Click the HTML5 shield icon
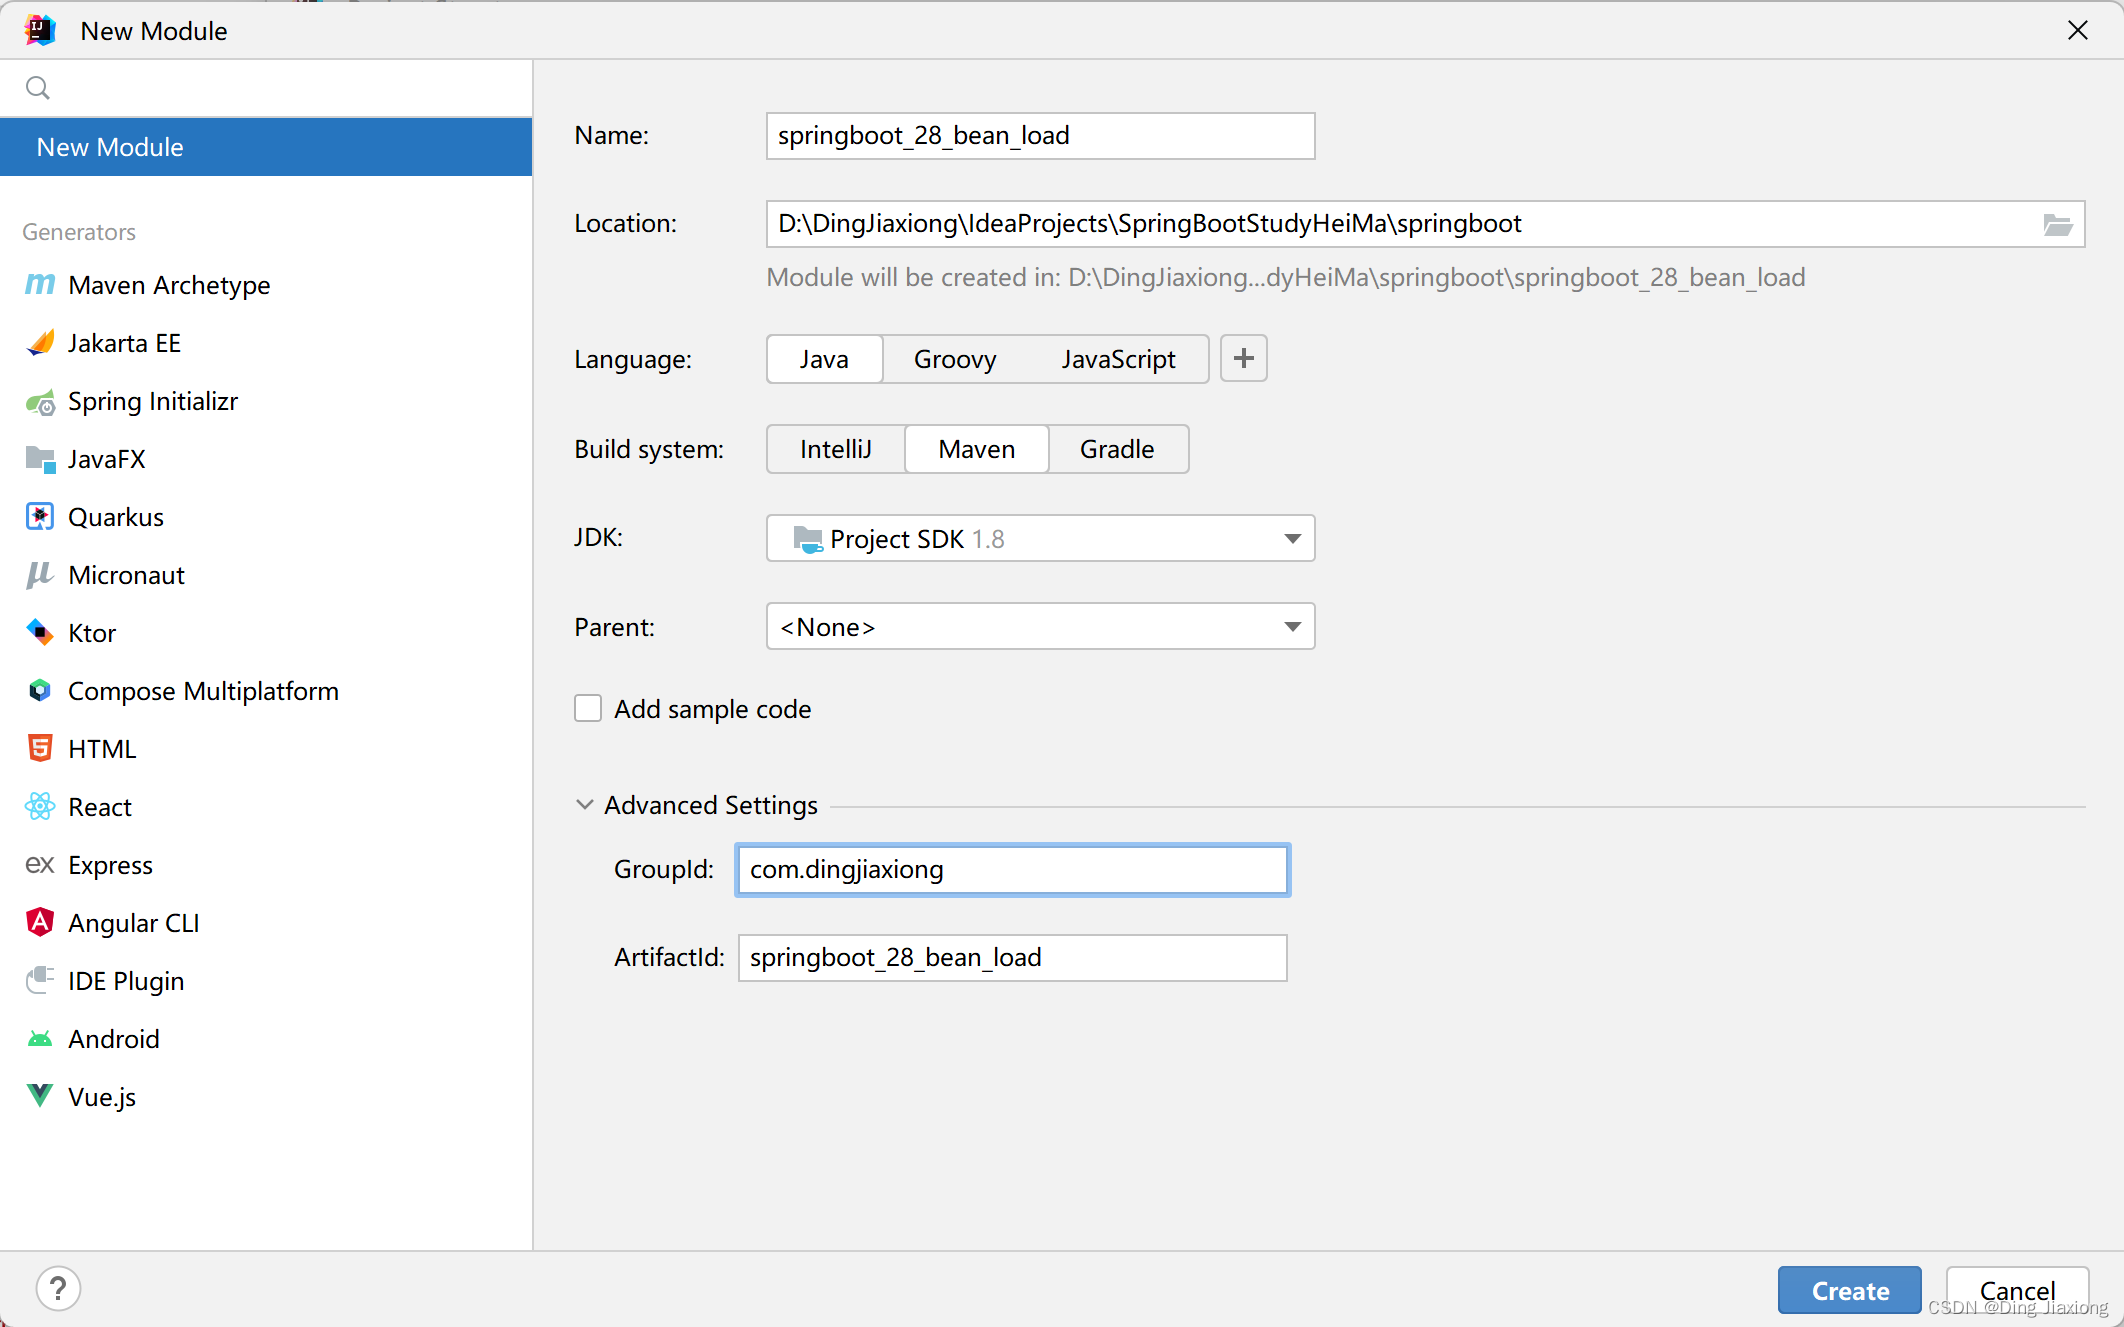 click(x=40, y=748)
